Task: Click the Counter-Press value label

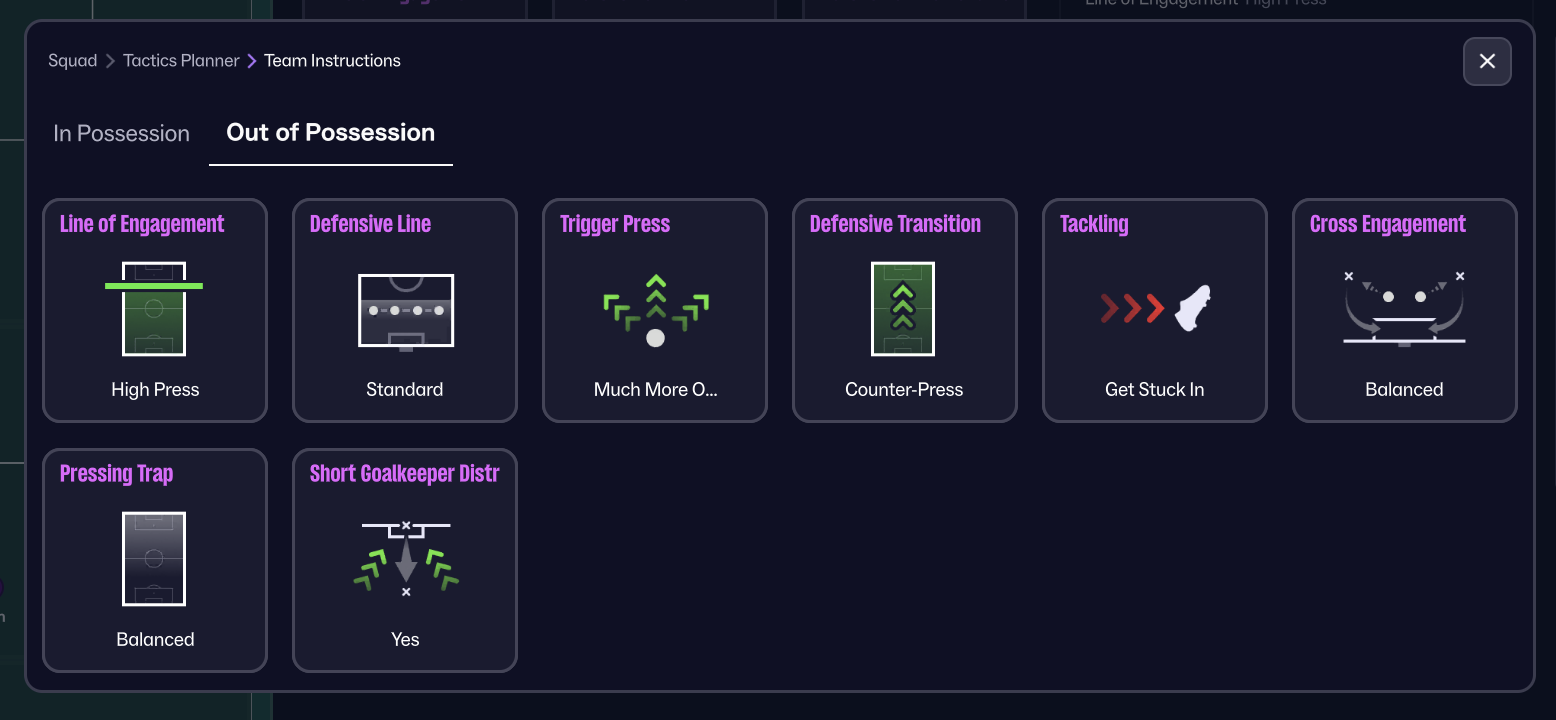Action: pos(904,390)
